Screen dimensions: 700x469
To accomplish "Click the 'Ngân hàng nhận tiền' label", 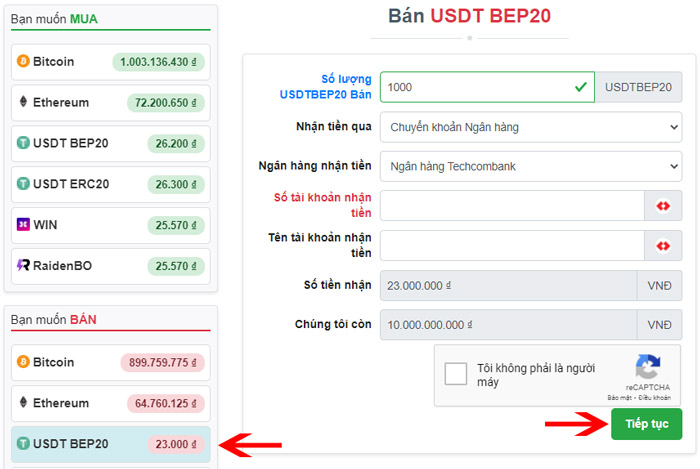I will pyautogui.click(x=315, y=166).
